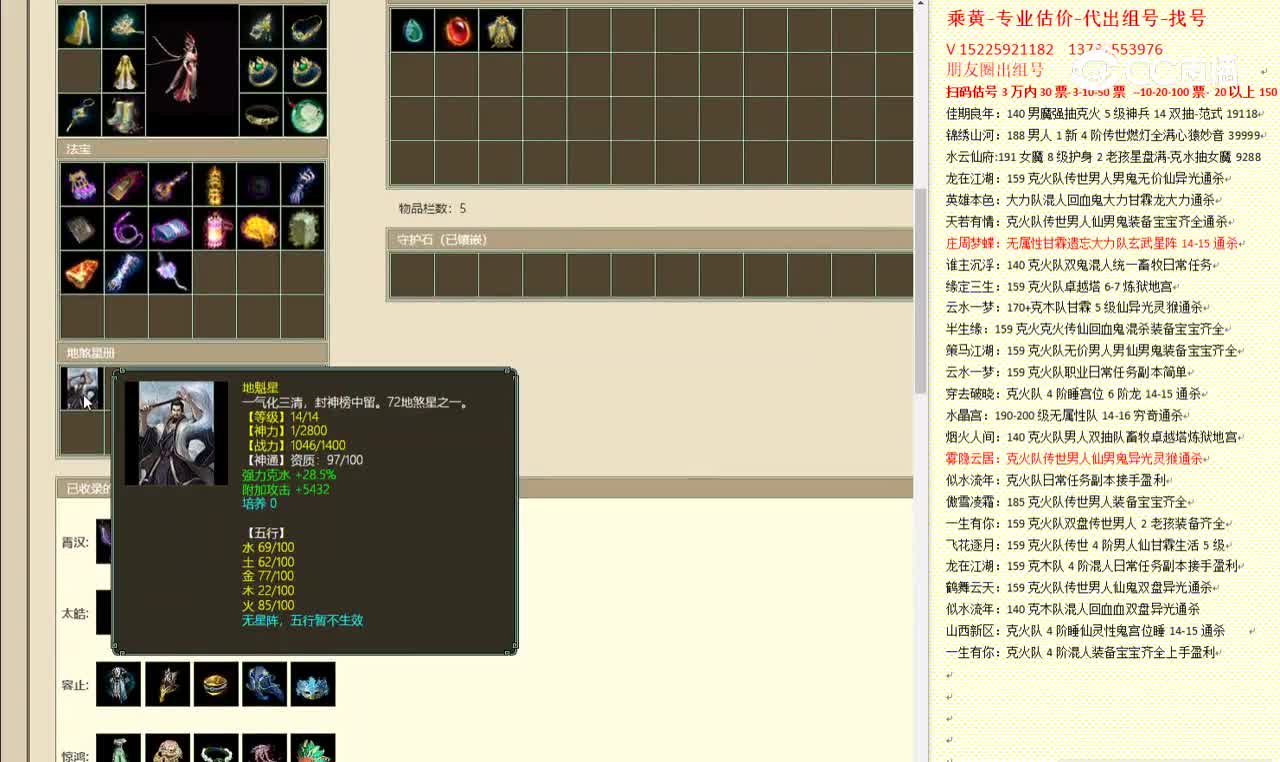Click the lute-shaped treasure in 法宝
This screenshot has height=762, width=1280.
point(170,185)
